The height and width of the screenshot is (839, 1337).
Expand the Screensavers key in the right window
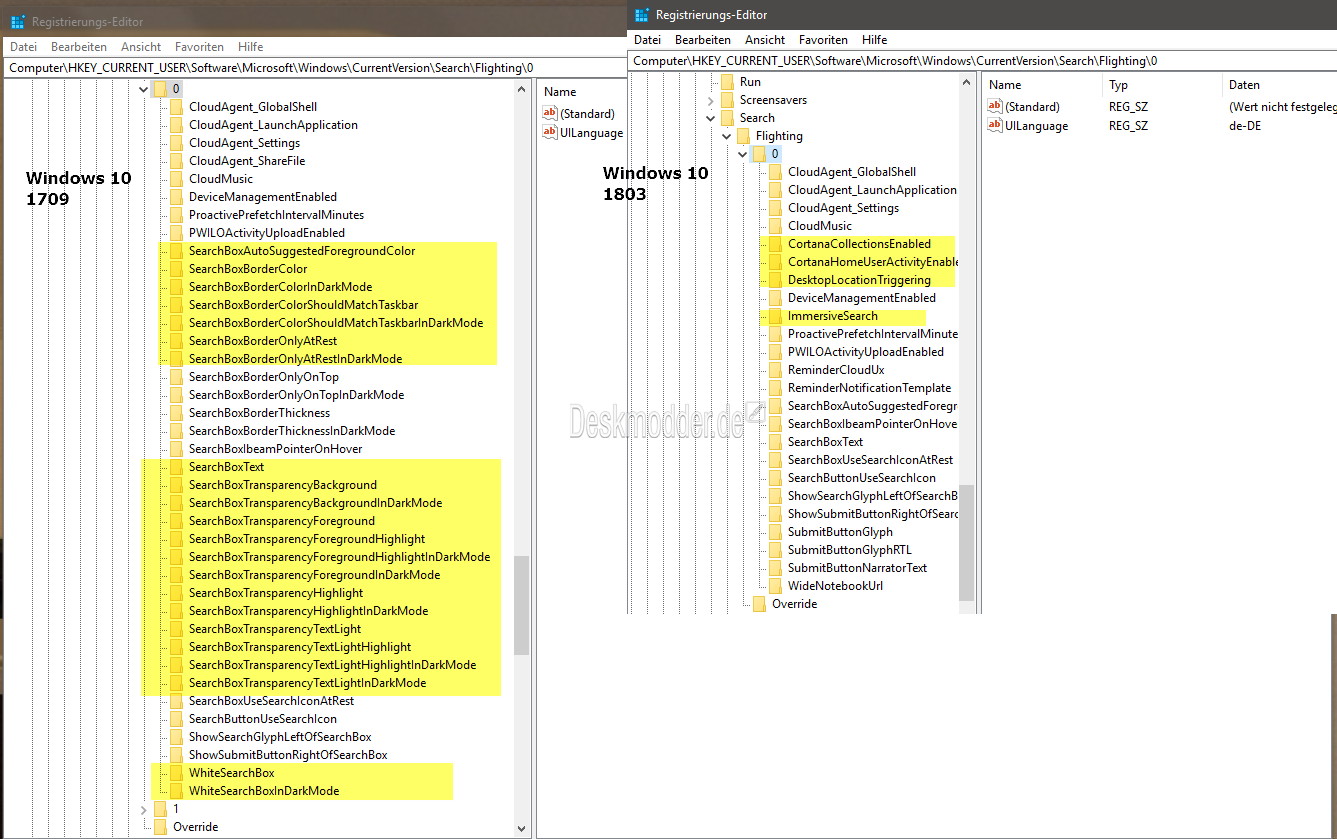pos(711,100)
